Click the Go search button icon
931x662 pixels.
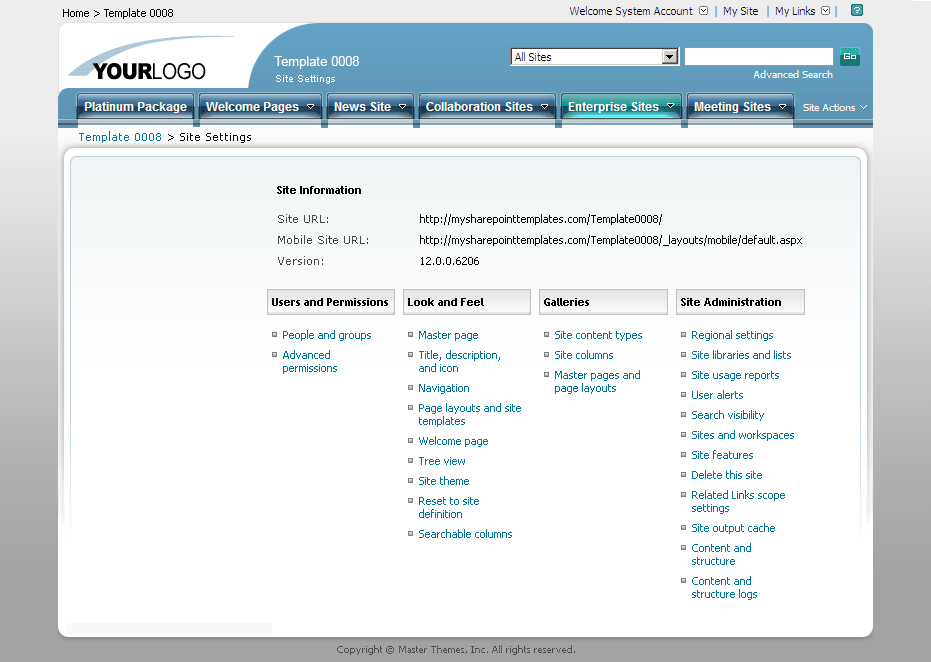[849, 57]
